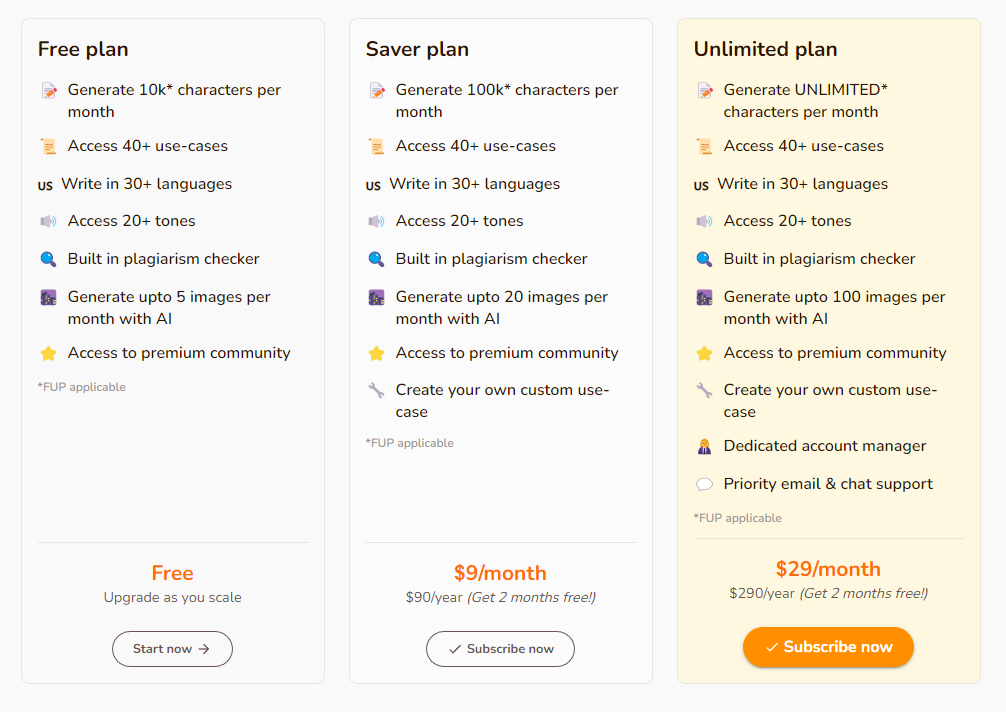Click the wrench icon in Saver plan
The width and height of the screenshot is (1006, 712).
coord(377,390)
